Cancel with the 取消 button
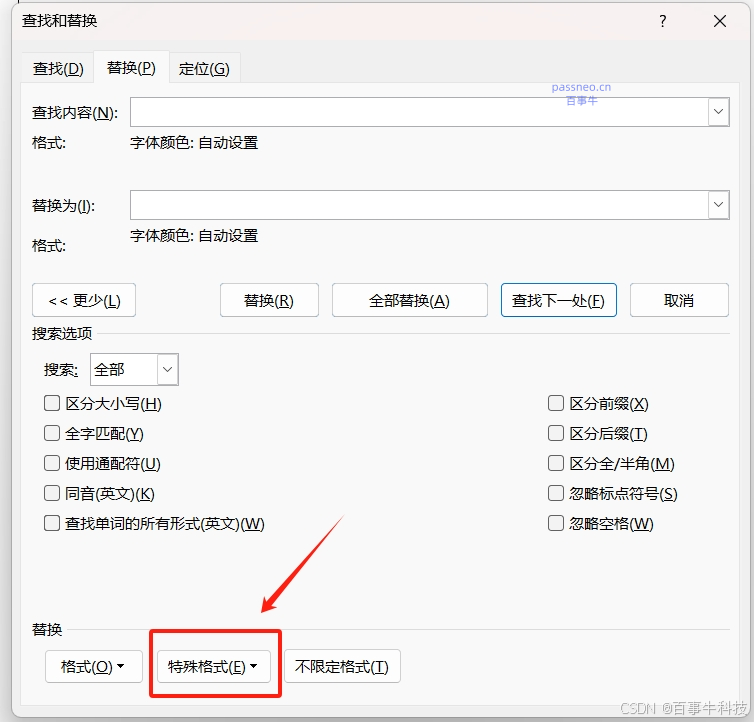This screenshot has width=754, height=722. click(679, 300)
